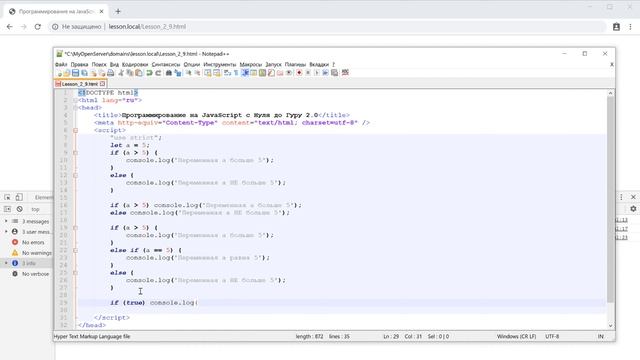
Task: Undo the last edit via green arrow
Action: click(149, 73)
